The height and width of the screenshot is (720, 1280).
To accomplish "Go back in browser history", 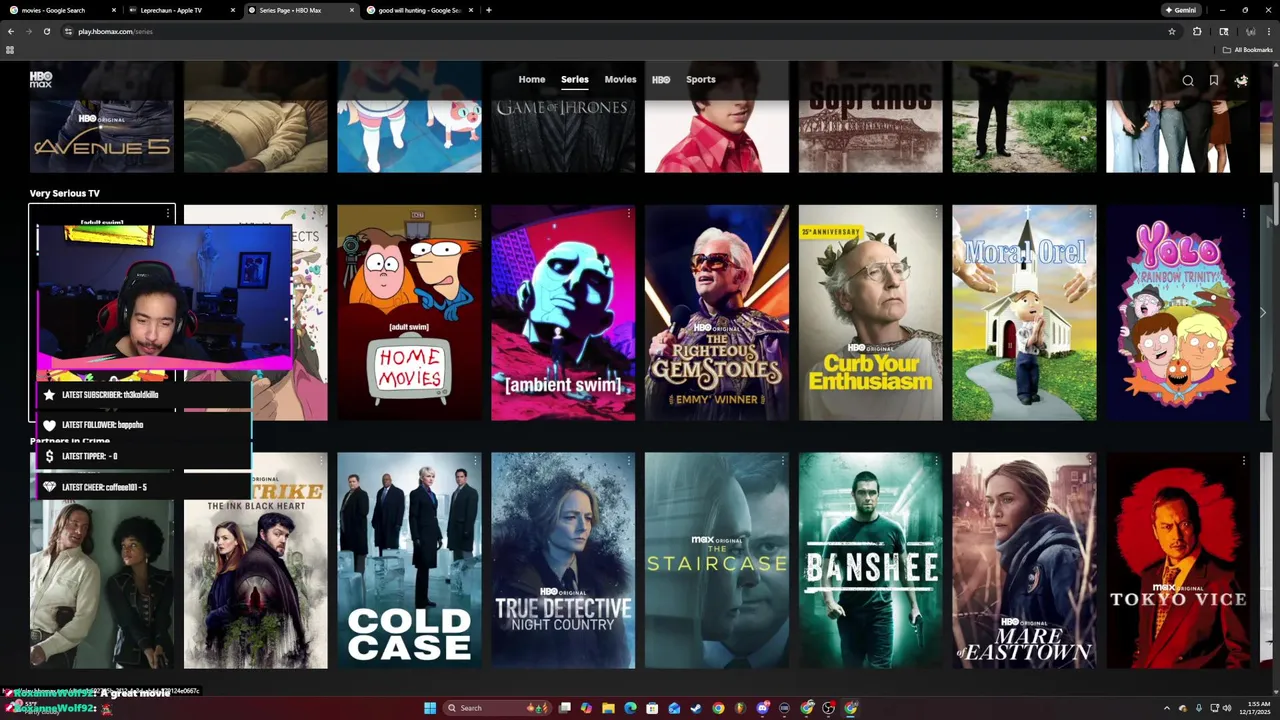I will pos(11,31).
